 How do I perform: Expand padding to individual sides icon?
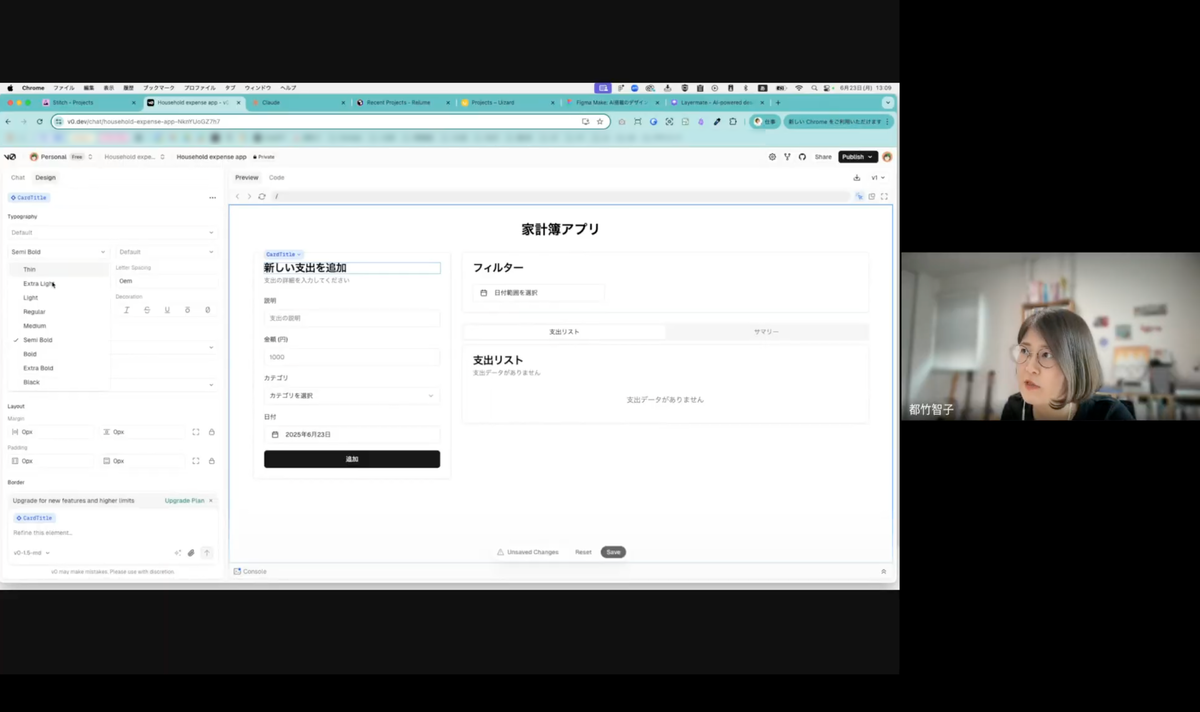[x=196, y=461]
